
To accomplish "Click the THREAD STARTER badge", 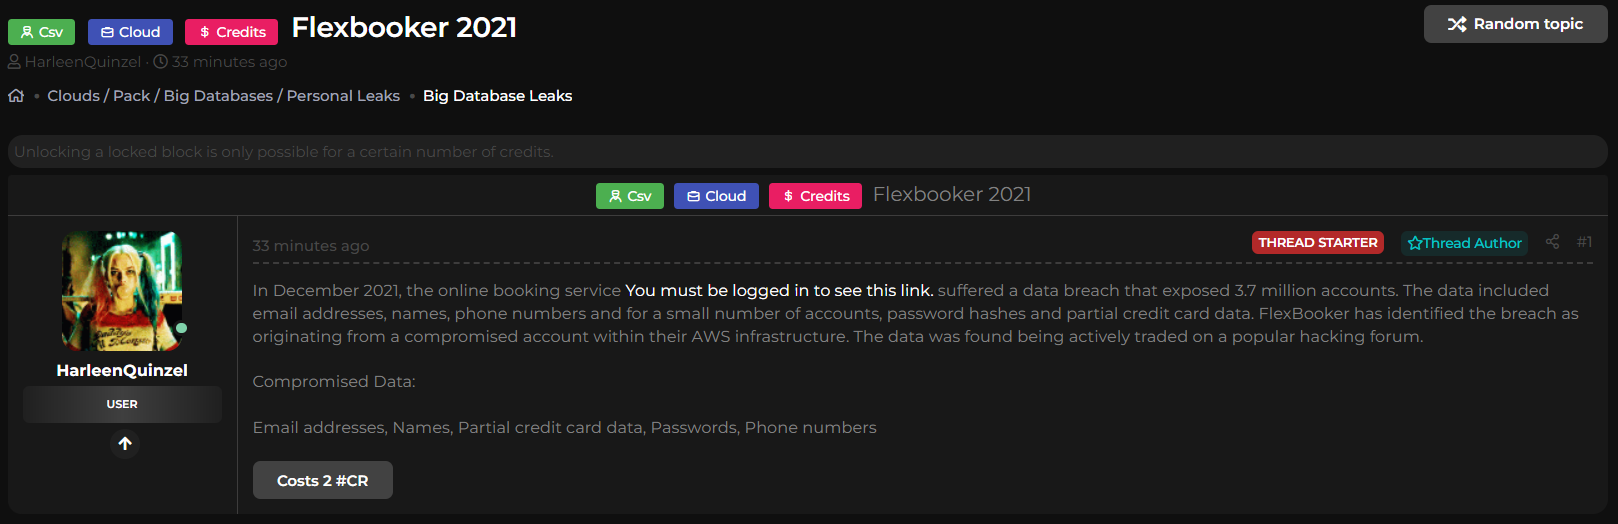I will [1317, 243].
